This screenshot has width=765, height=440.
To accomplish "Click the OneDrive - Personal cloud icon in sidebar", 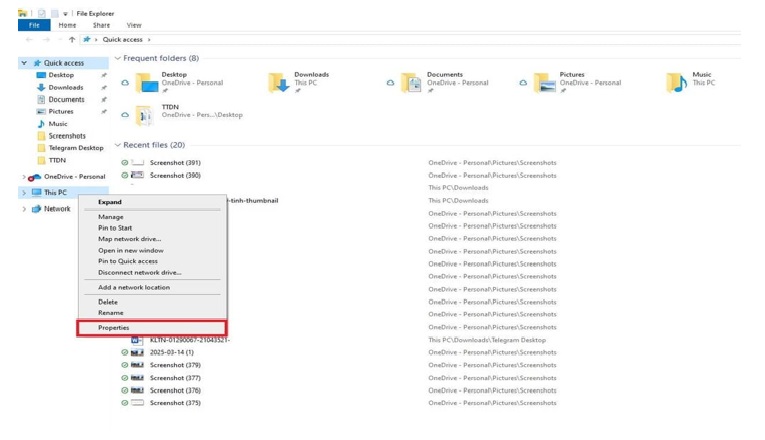I will tap(35, 177).
